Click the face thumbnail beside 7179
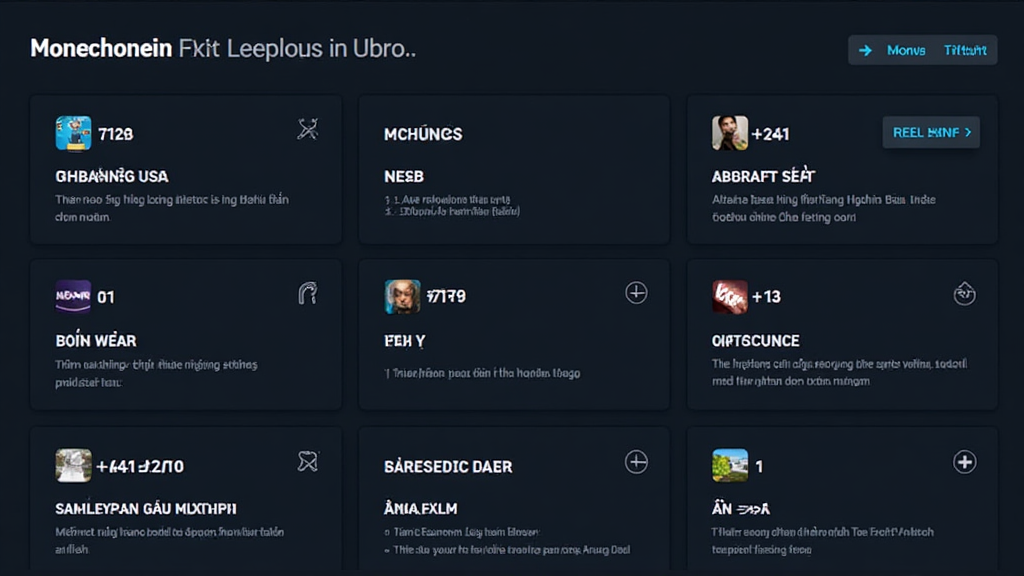The image size is (1024, 576). [x=402, y=297]
